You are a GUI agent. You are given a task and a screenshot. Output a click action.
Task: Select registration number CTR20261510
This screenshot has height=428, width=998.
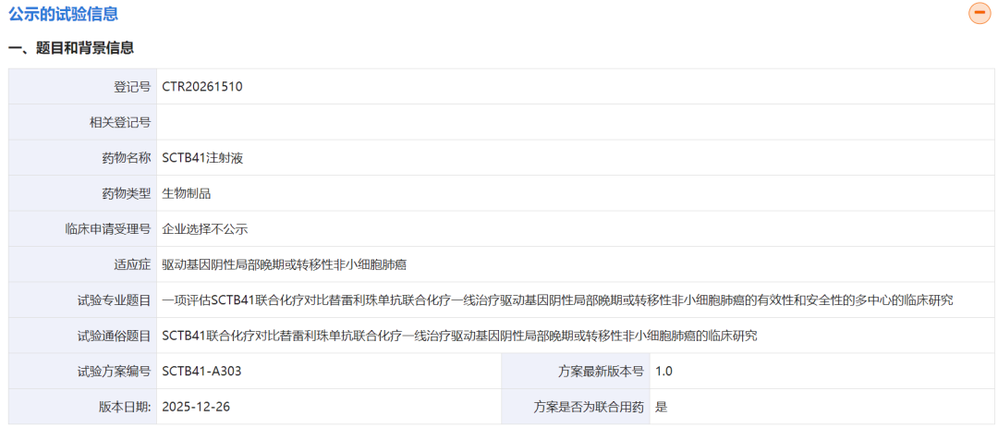coord(202,87)
